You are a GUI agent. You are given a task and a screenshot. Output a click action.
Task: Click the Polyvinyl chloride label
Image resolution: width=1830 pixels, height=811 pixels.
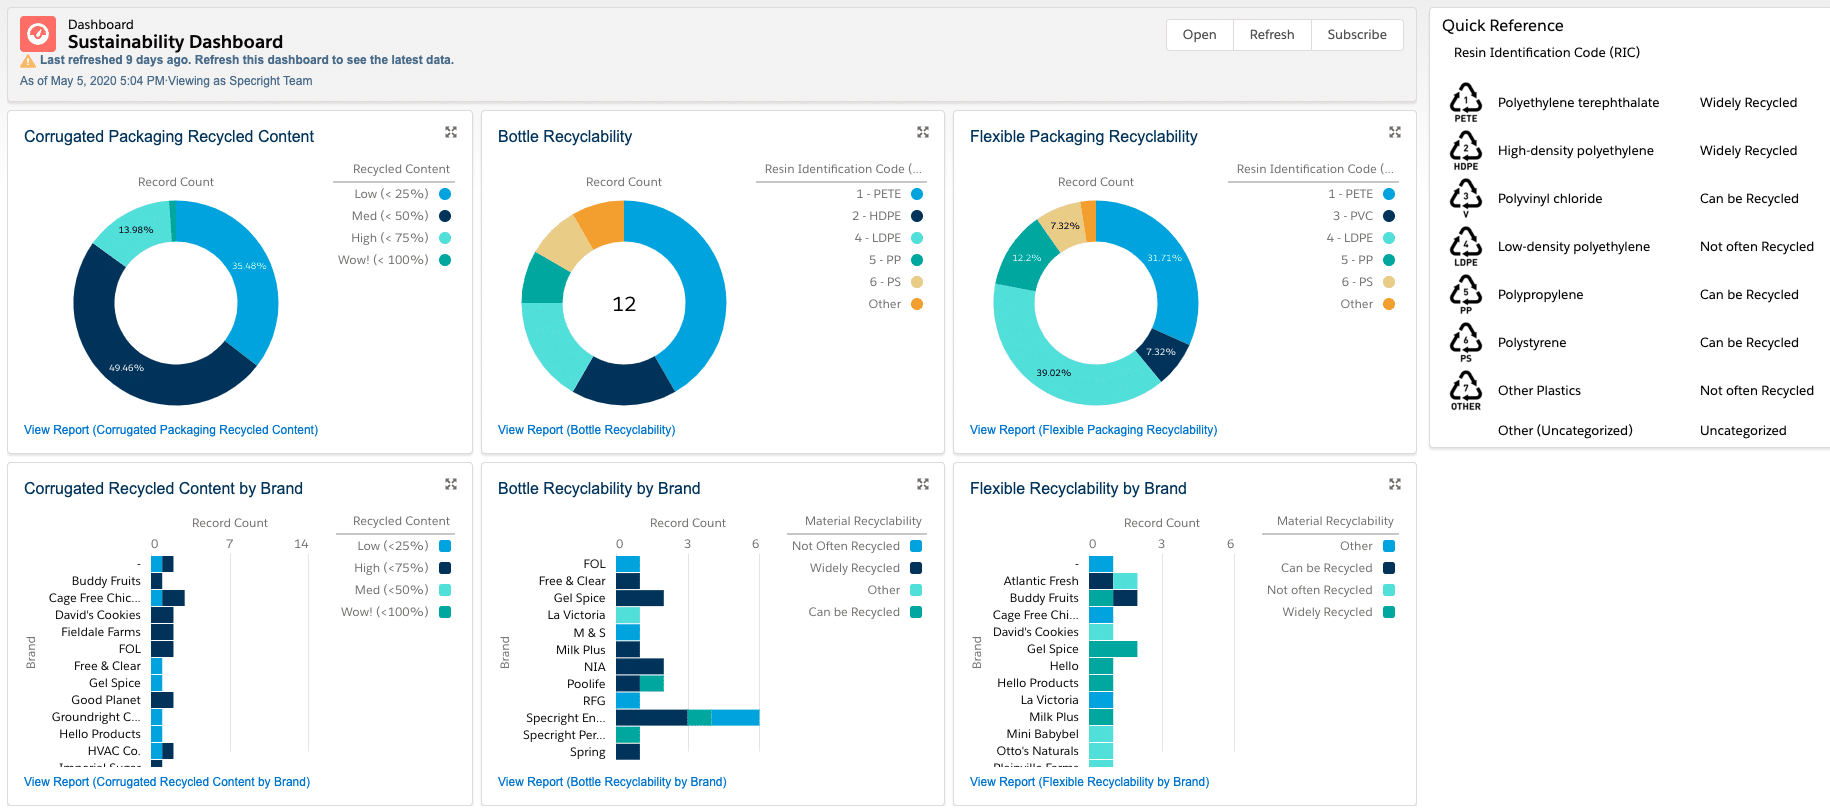tap(1550, 198)
